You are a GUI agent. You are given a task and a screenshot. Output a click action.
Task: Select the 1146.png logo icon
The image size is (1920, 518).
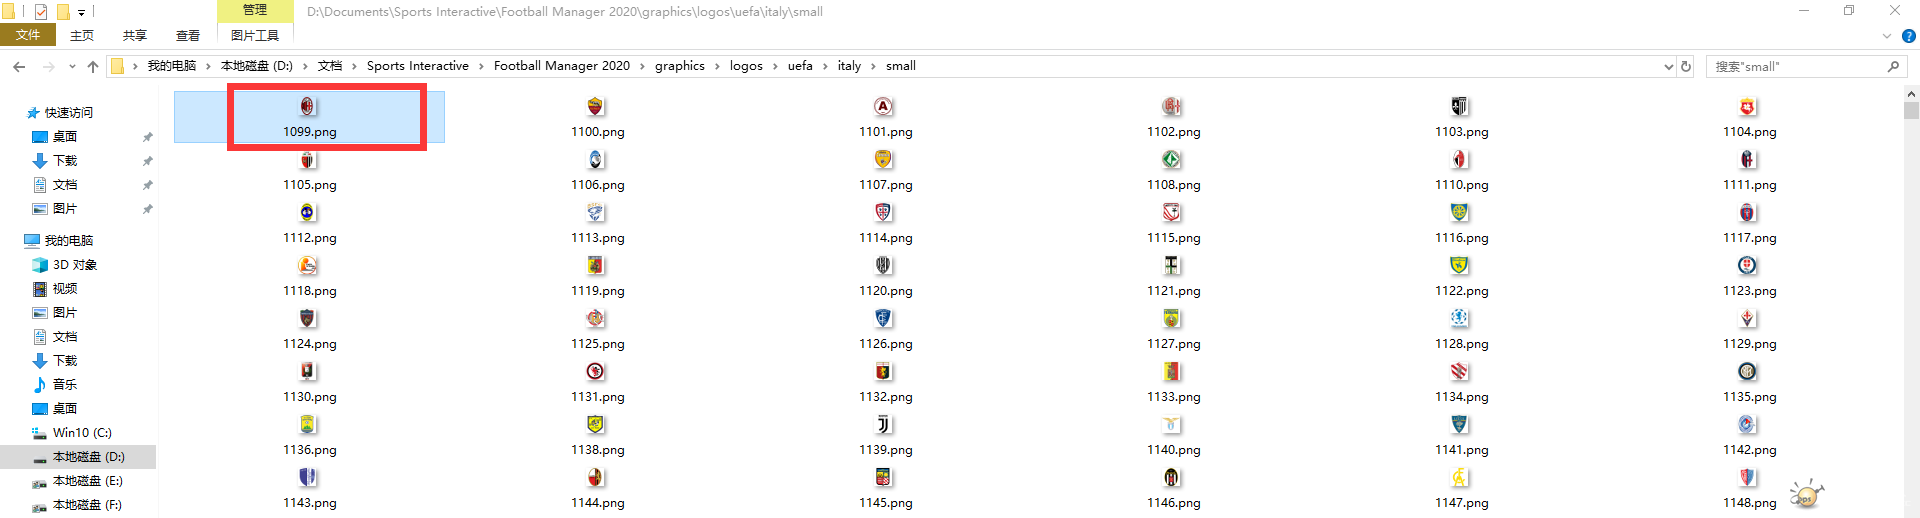click(x=1172, y=477)
